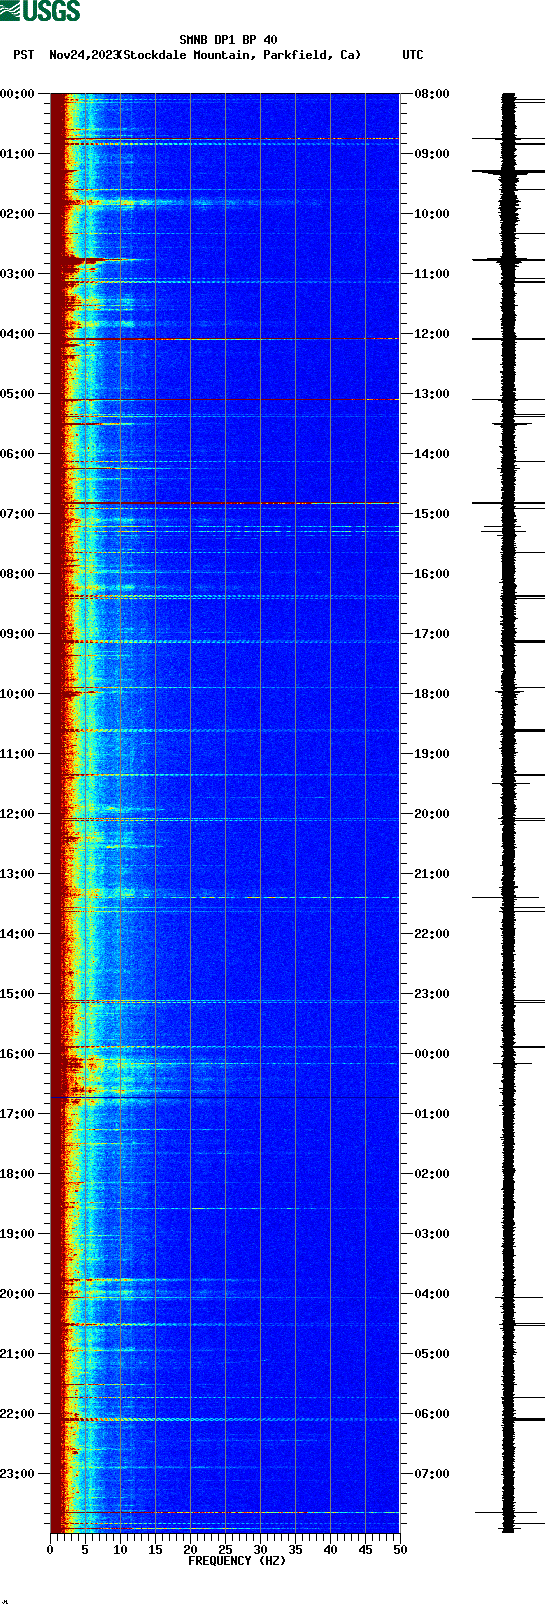Click the 'PST' timezone label
Image resolution: width=552 pixels, height=1613 pixels.
click(24, 55)
